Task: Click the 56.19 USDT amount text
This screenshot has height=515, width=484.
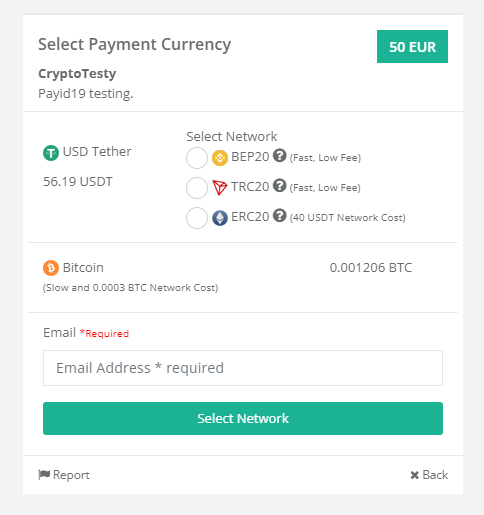Action: [x=78, y=182]
